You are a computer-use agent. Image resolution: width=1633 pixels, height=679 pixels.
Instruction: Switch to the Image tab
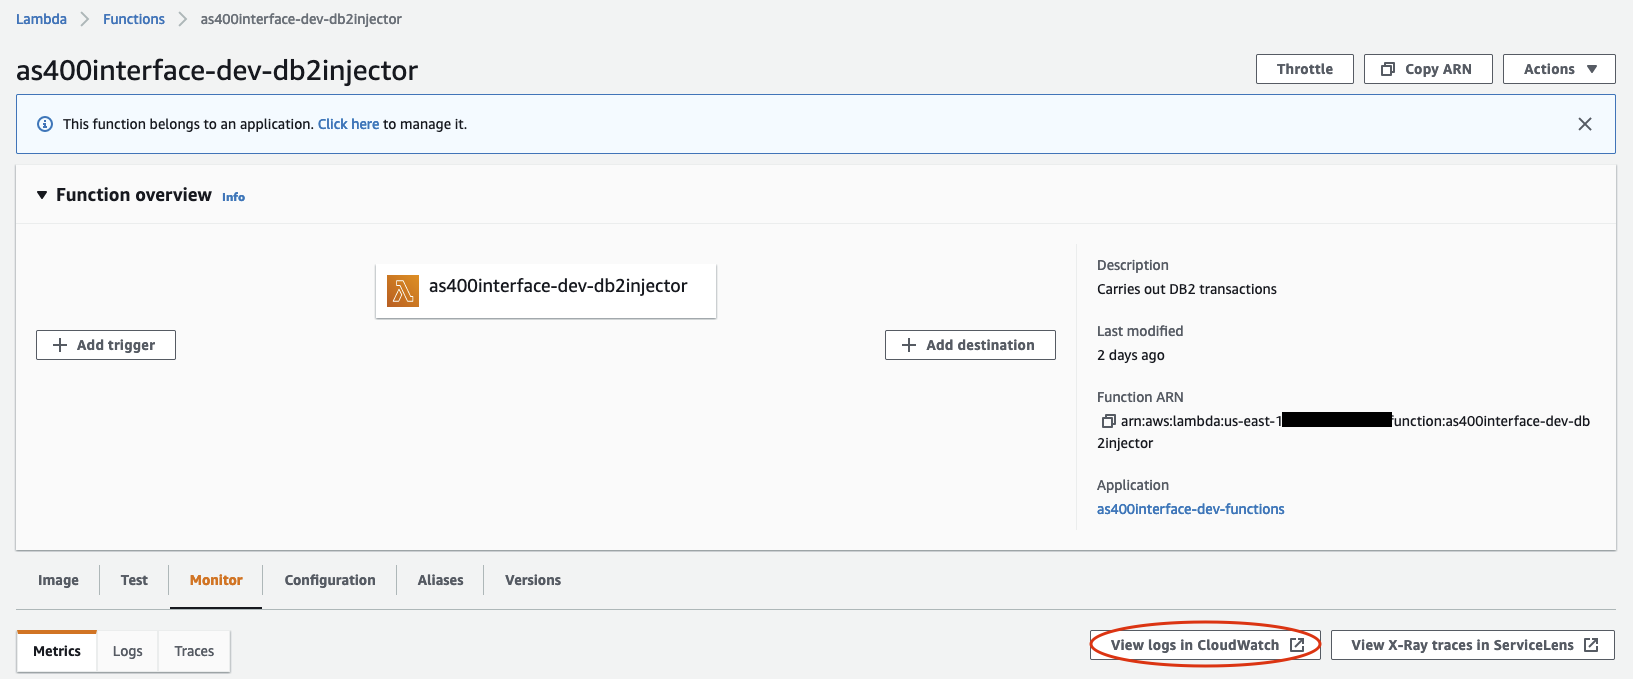click(58, 580)
